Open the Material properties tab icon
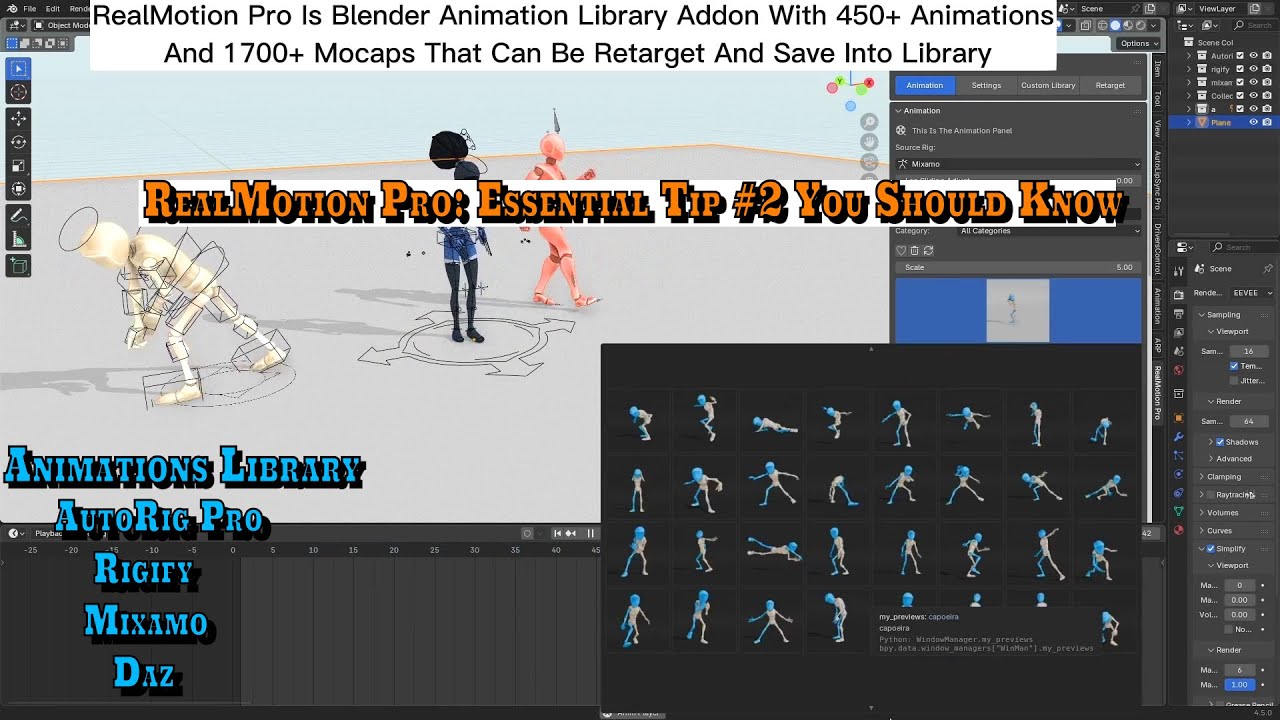1280x720 pixels. 1179,530
